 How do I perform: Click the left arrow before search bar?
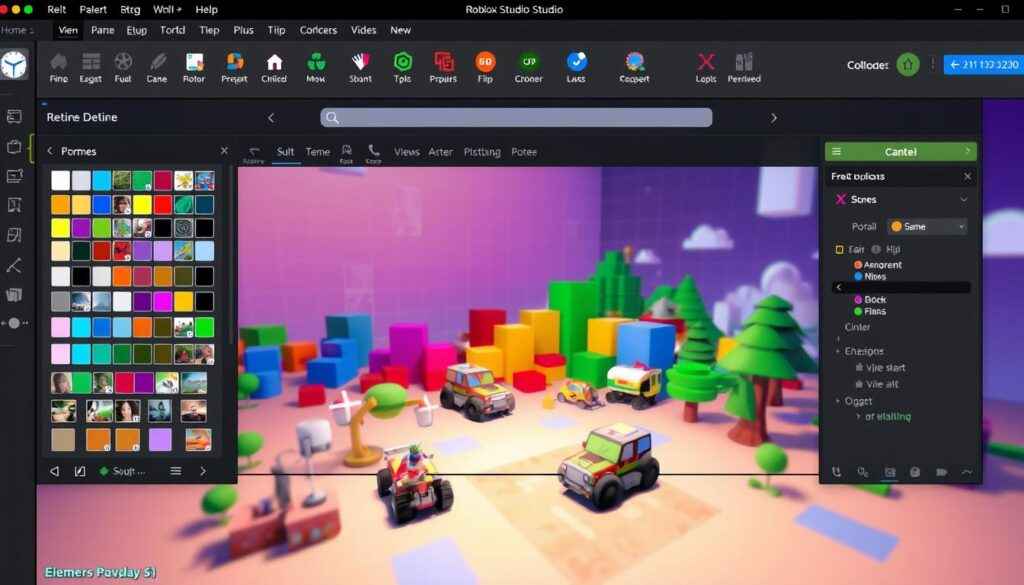(271, 118)
